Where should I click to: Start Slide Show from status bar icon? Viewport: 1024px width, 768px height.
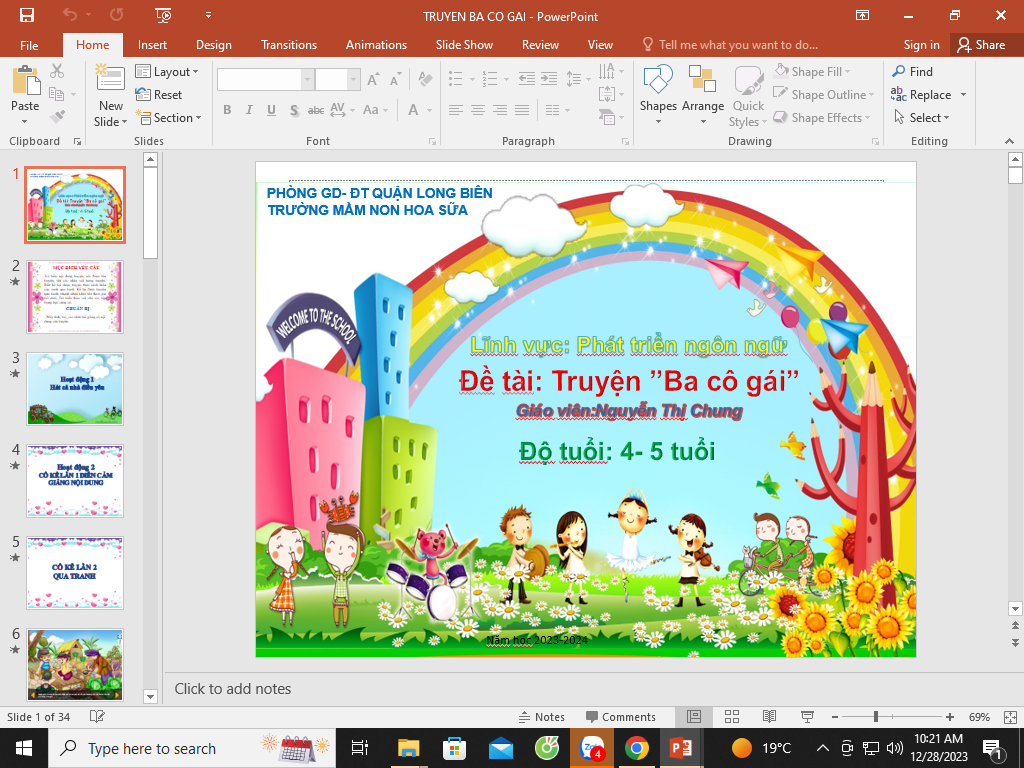tap(806, 717)
